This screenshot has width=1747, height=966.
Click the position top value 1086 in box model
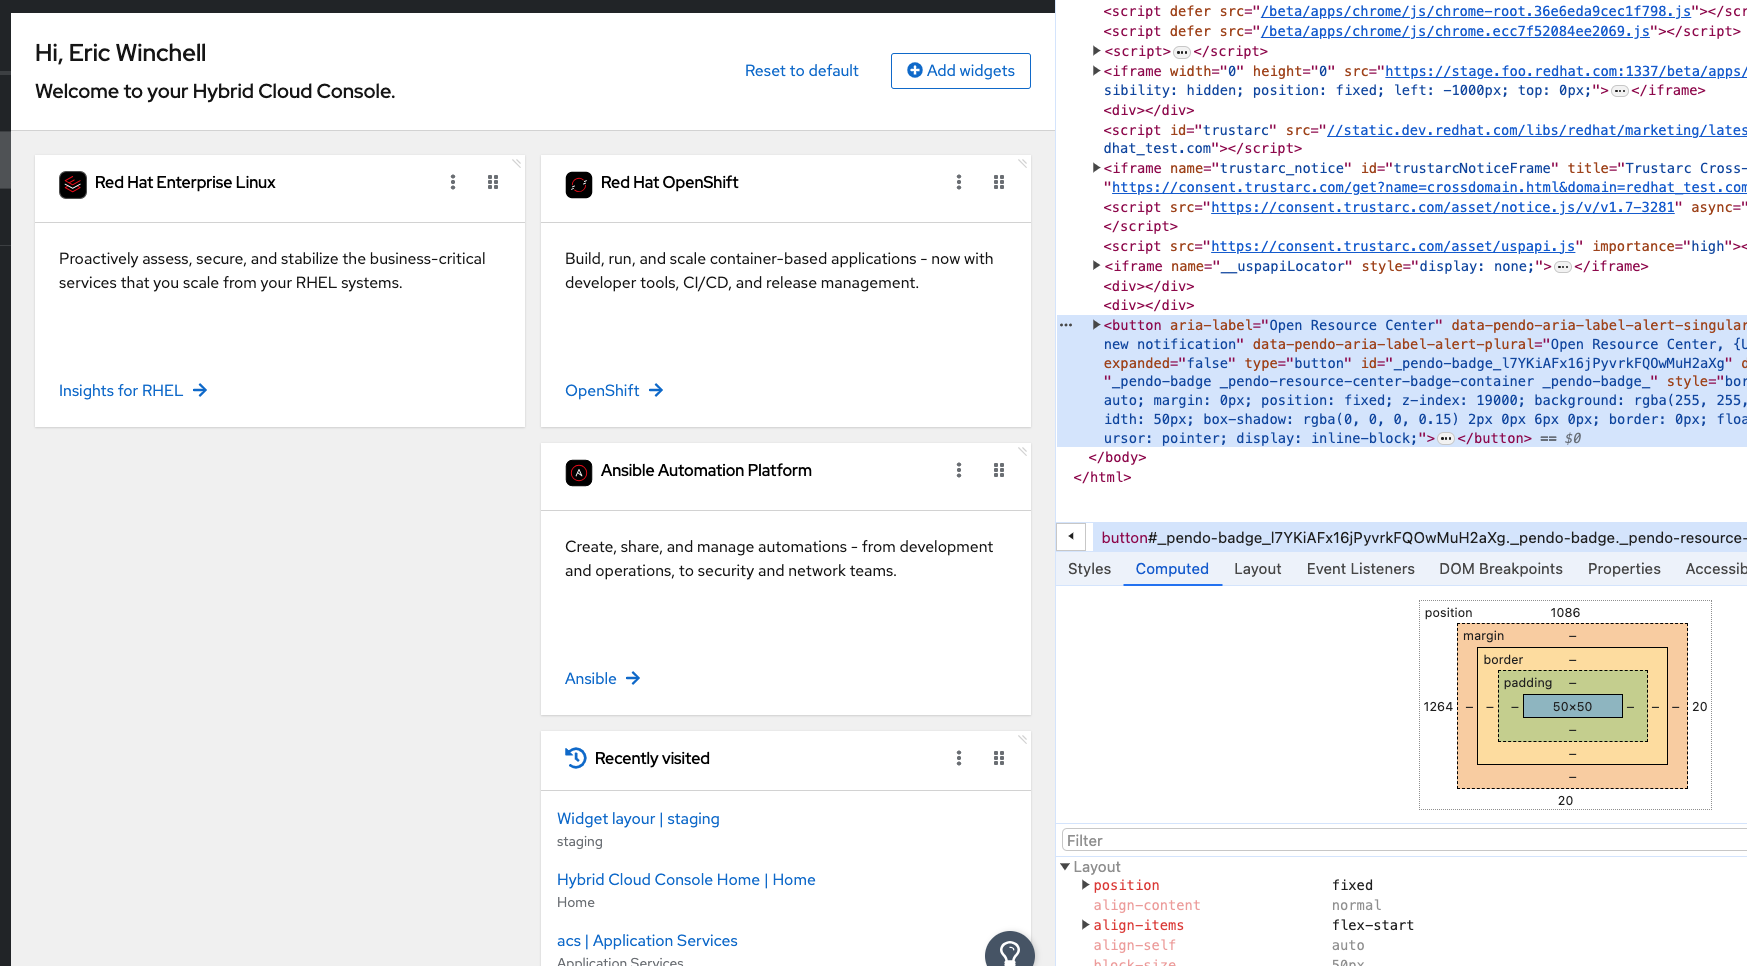pyautogui.click(x=1565, y=612)
